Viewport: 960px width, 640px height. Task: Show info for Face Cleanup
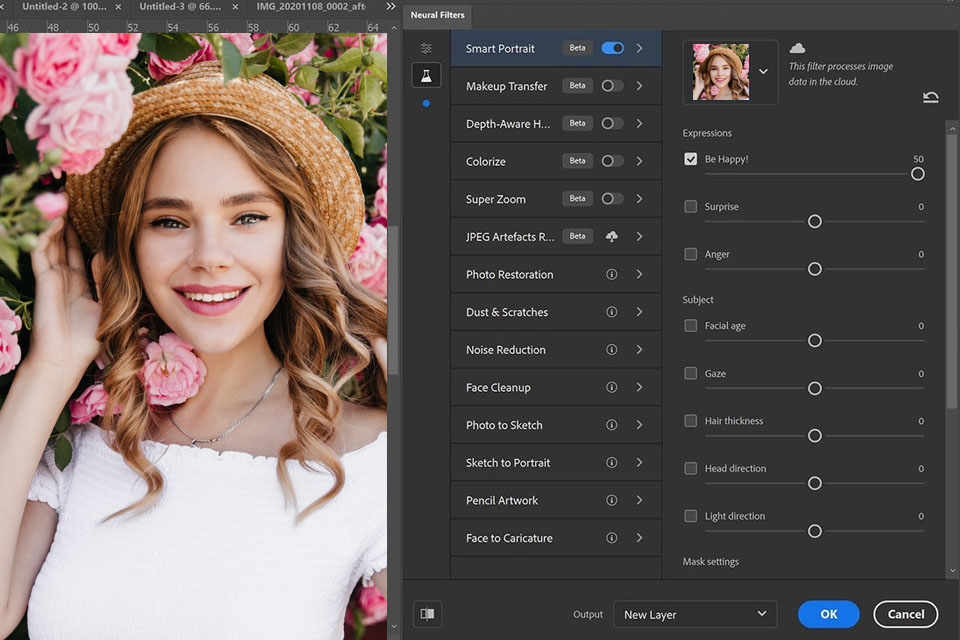pyautogui.click(x=612, y=387)
